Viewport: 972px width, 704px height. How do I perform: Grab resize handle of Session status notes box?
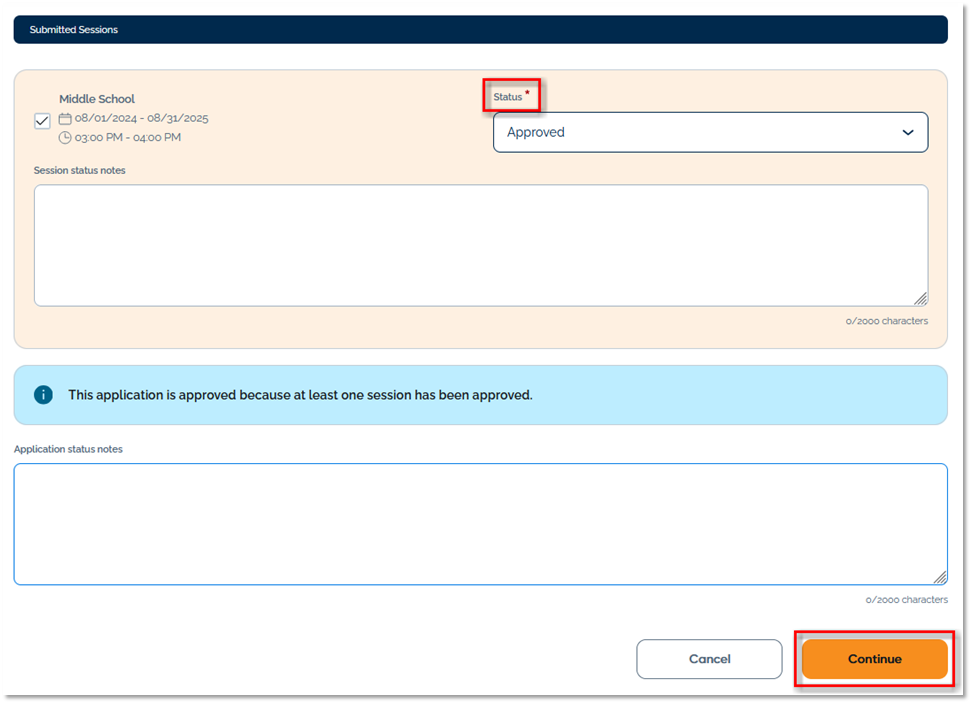coord(920,298)
